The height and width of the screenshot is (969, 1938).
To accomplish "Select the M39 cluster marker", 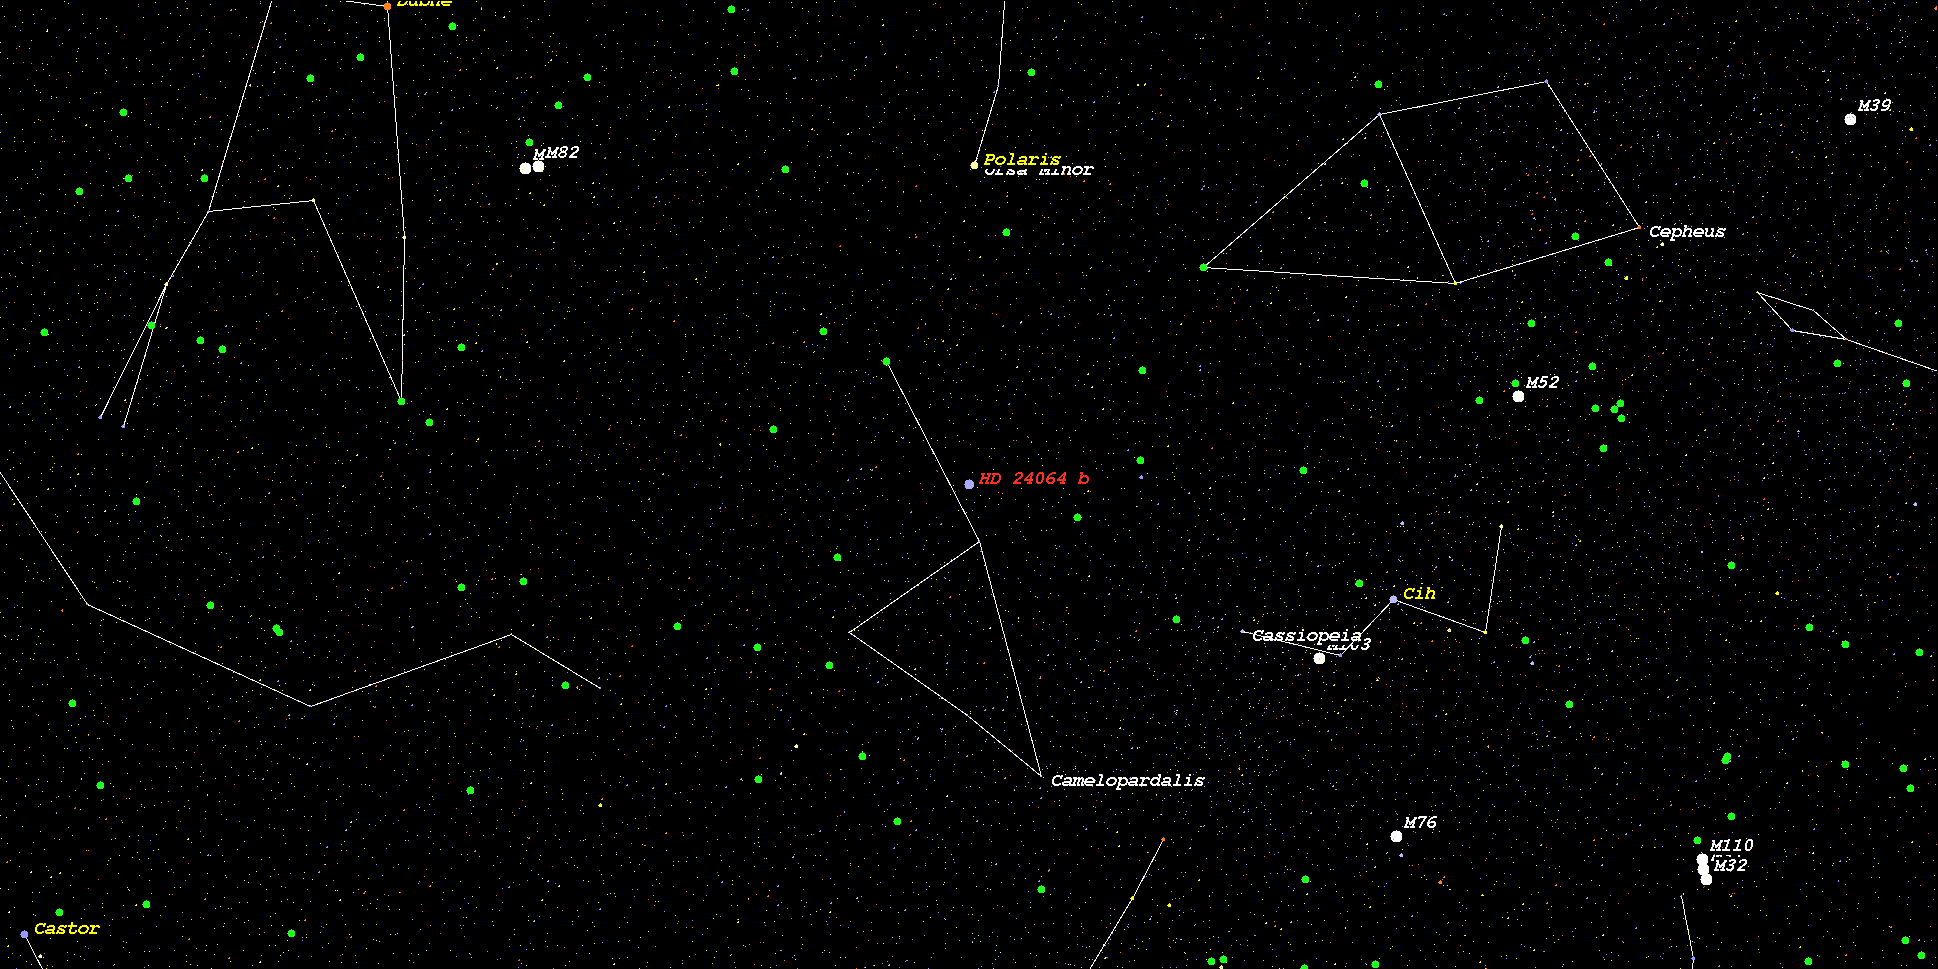I will [x=1850, y=119].
